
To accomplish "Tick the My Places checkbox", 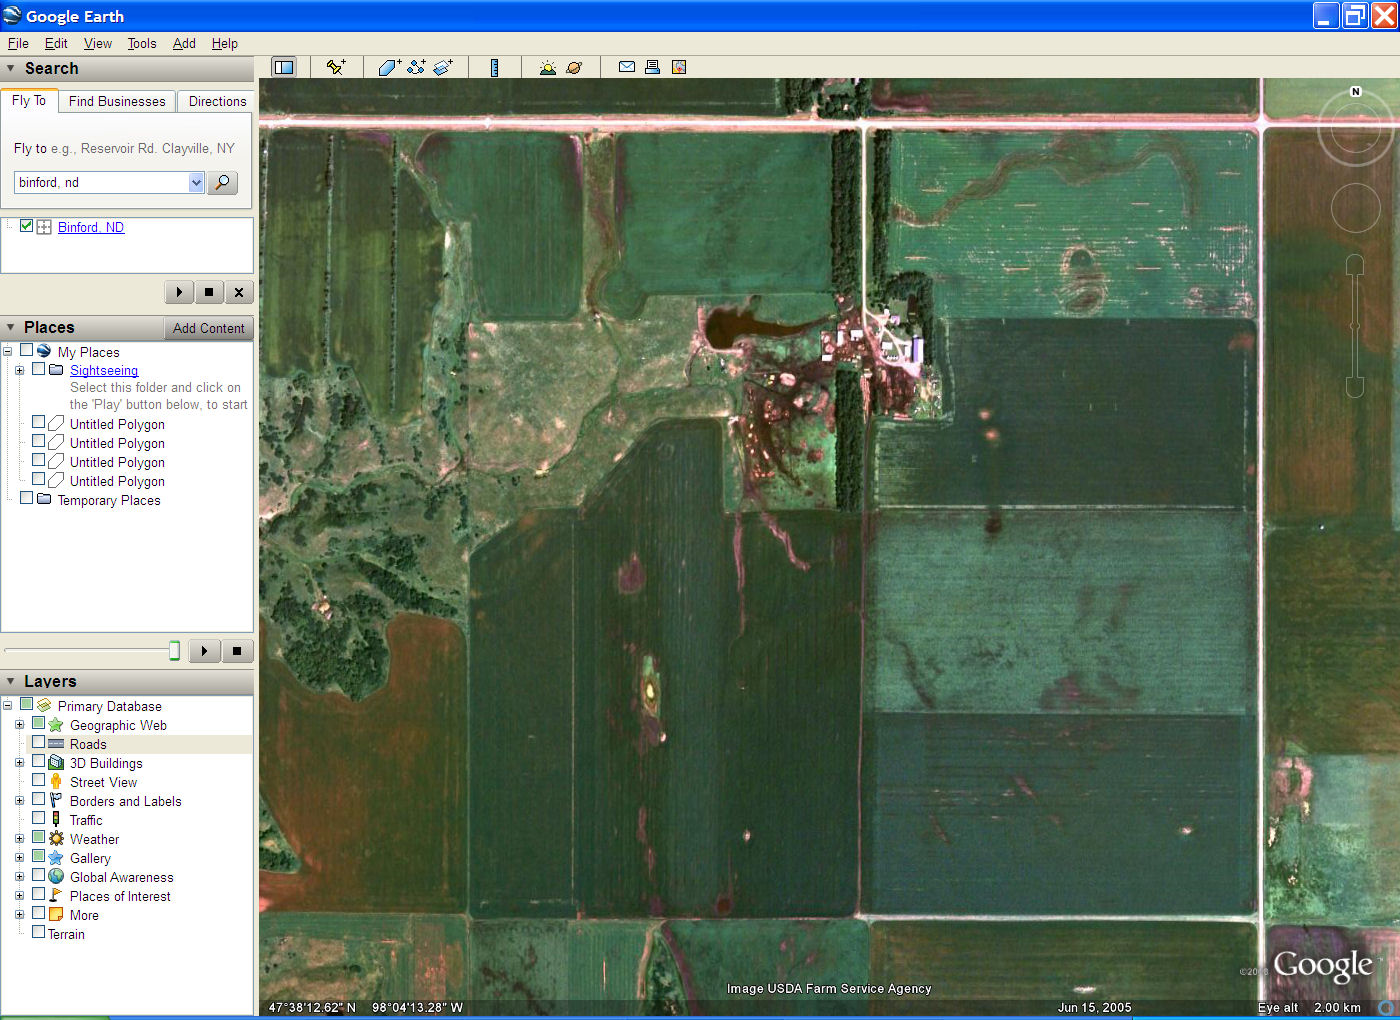I will (27, 351).
